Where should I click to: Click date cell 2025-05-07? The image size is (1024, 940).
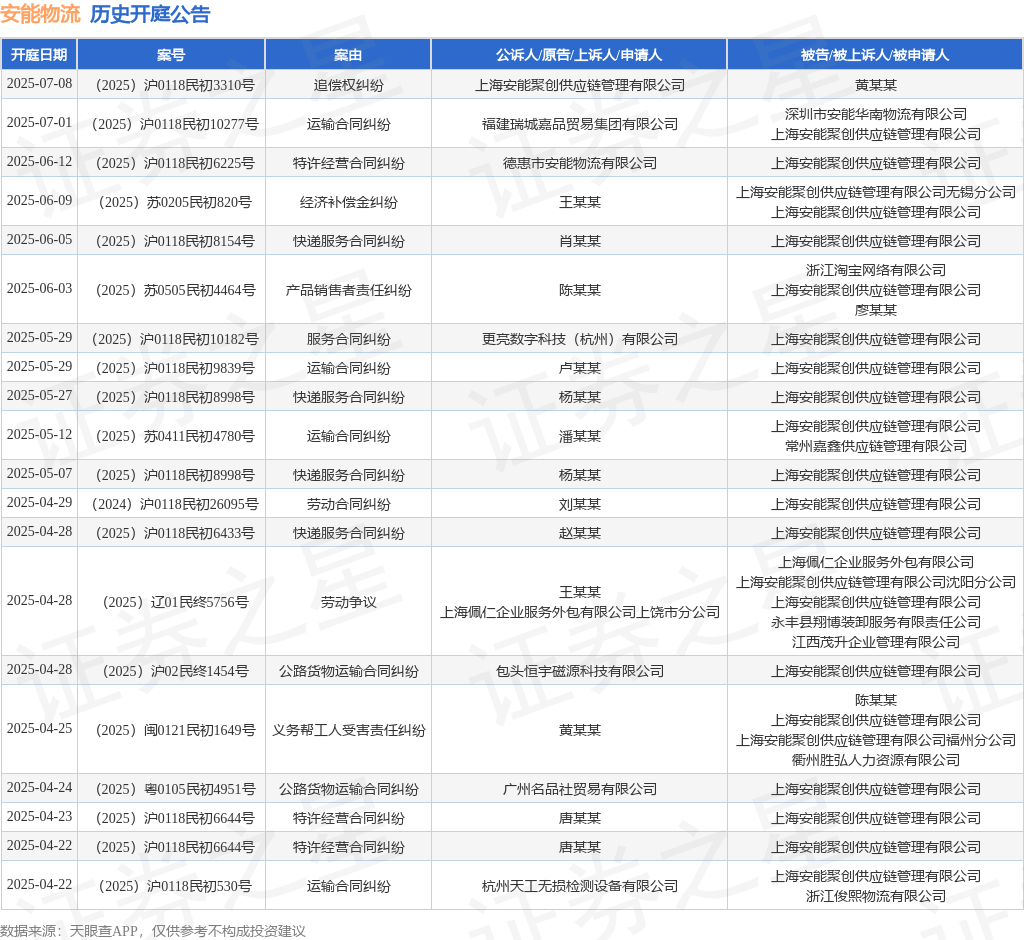39,474
